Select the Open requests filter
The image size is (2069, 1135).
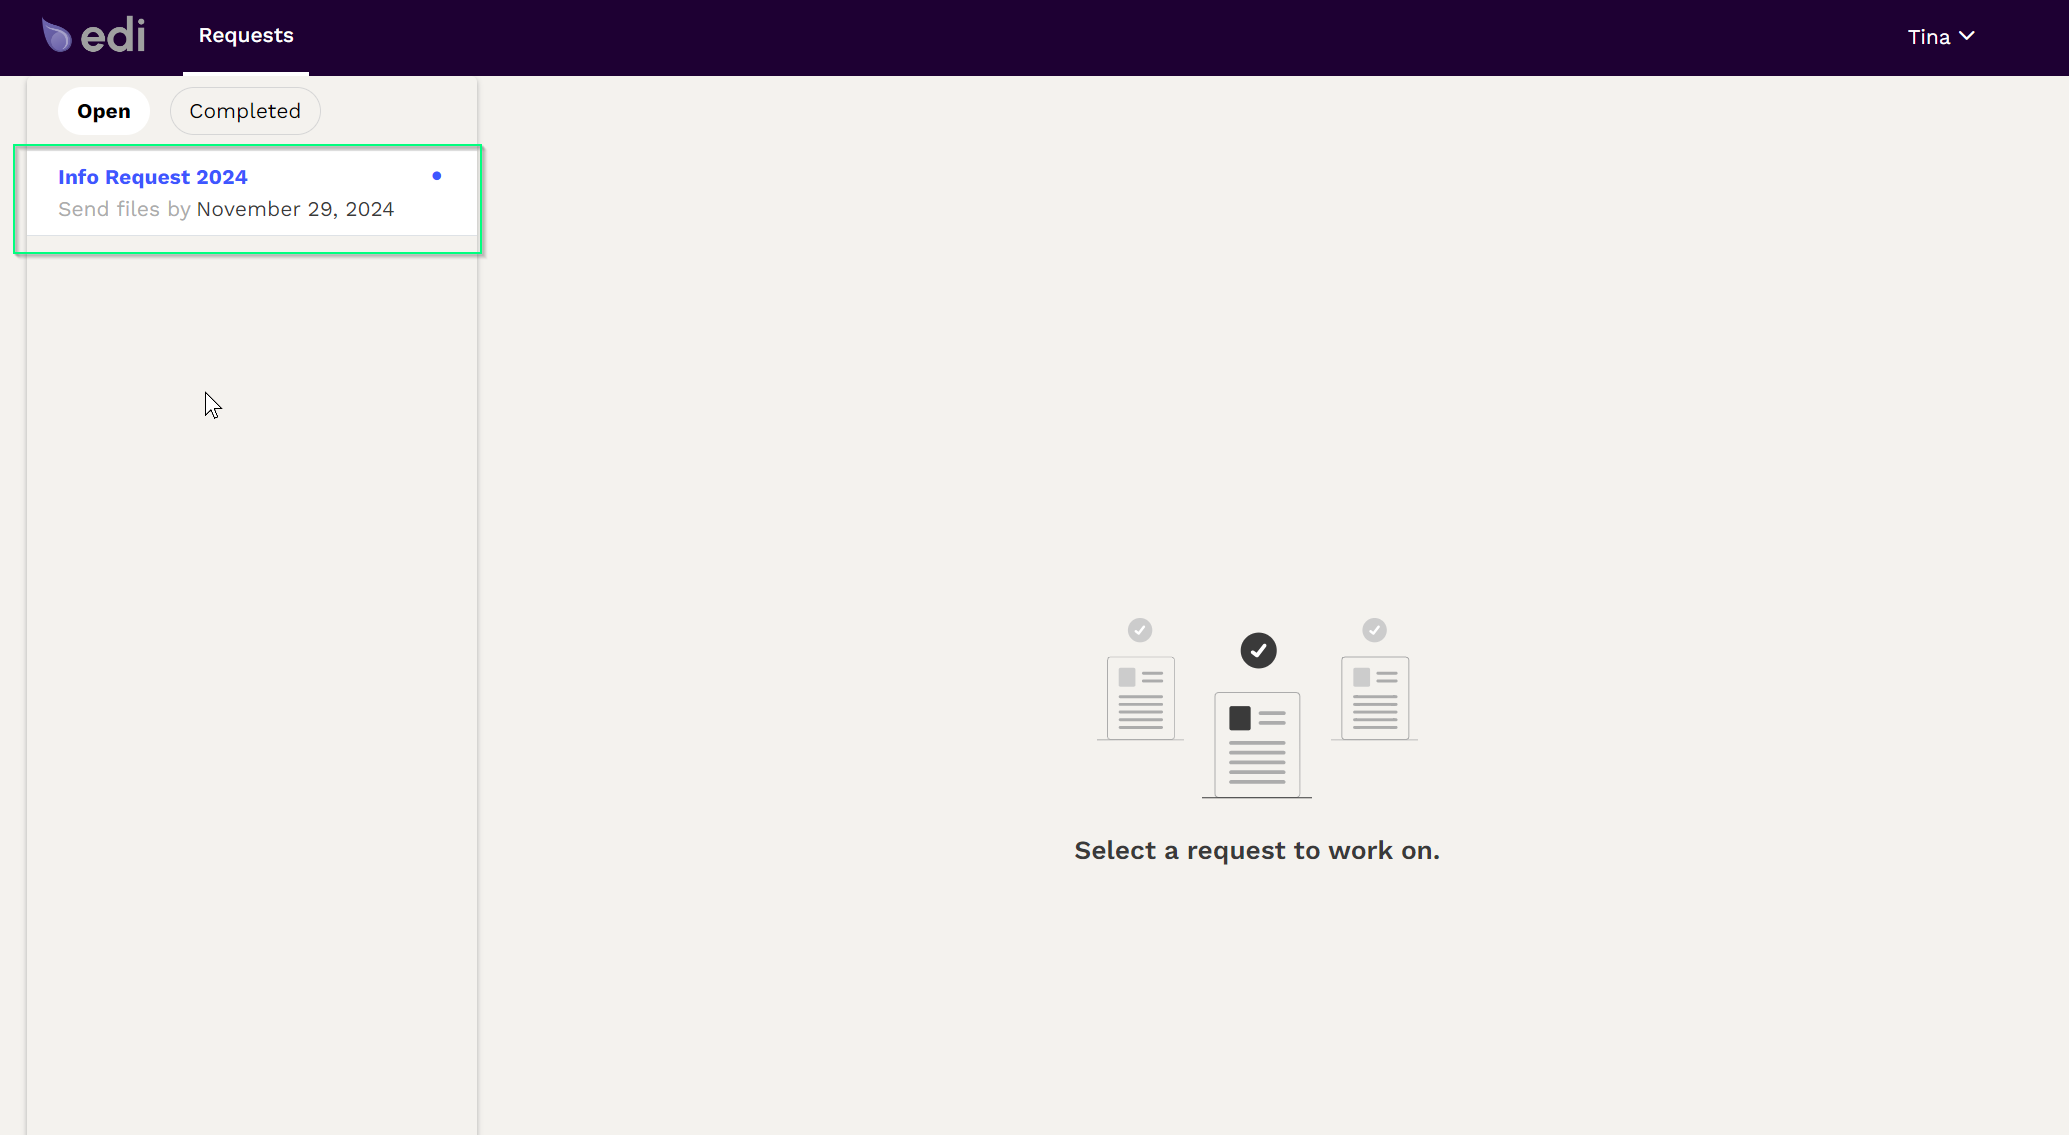[x=104, y=111]
